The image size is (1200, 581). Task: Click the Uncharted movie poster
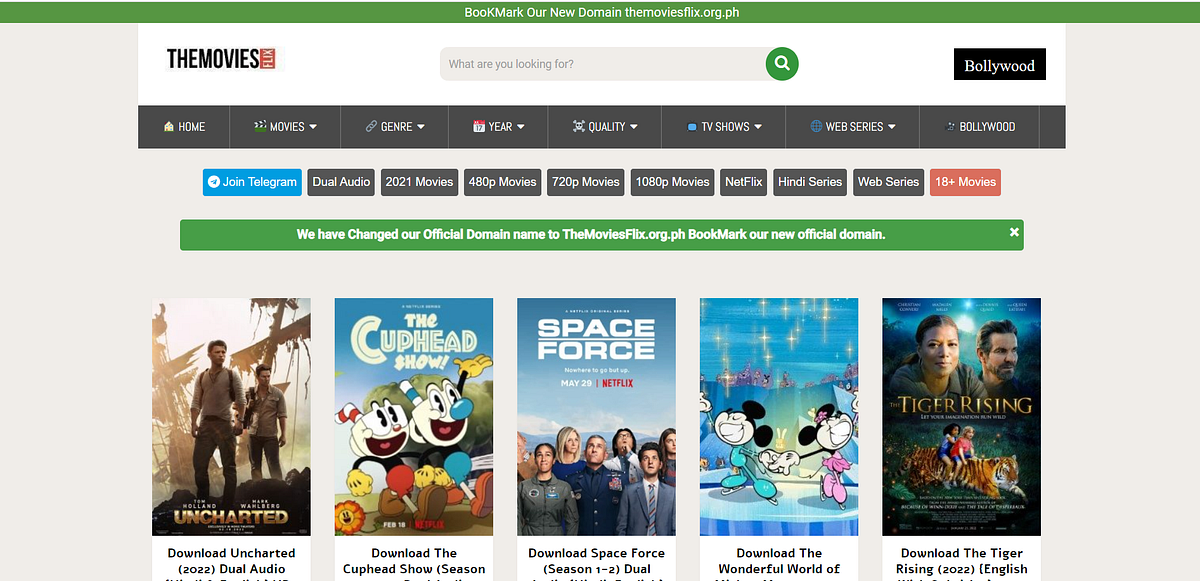(x=231, y=417)
